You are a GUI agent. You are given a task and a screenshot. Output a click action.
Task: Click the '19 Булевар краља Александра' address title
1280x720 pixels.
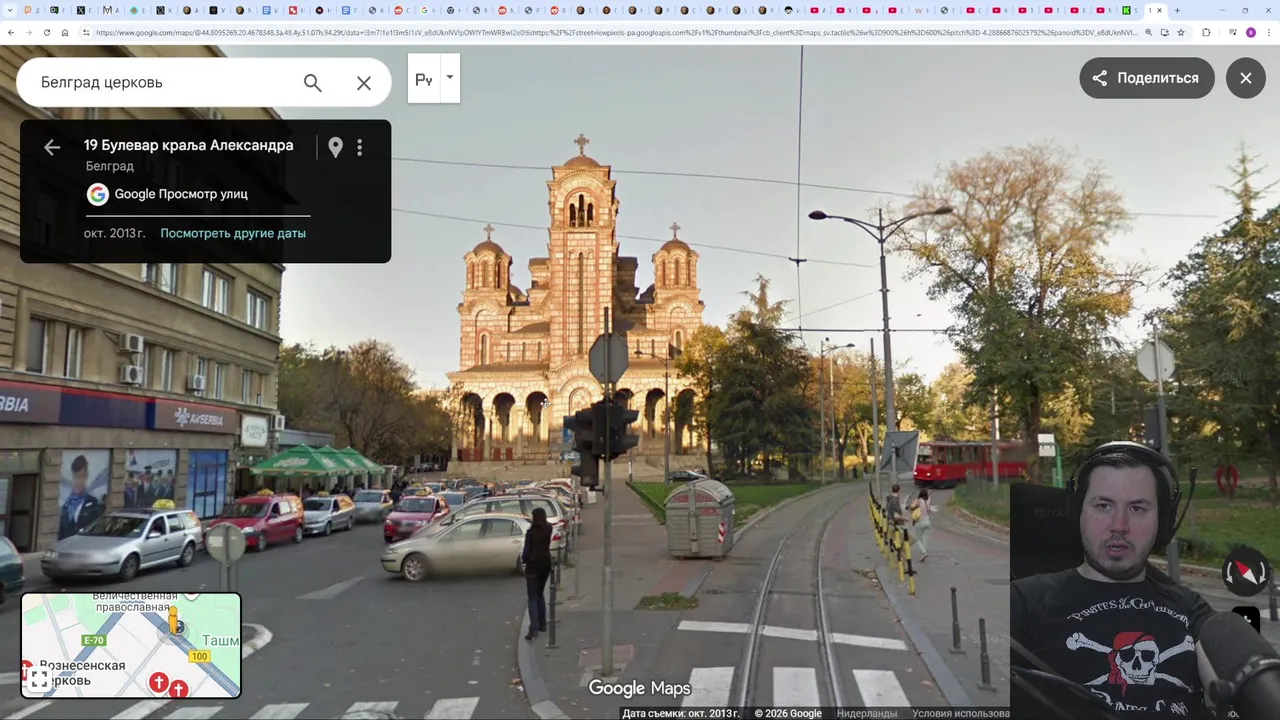[189, 146]
